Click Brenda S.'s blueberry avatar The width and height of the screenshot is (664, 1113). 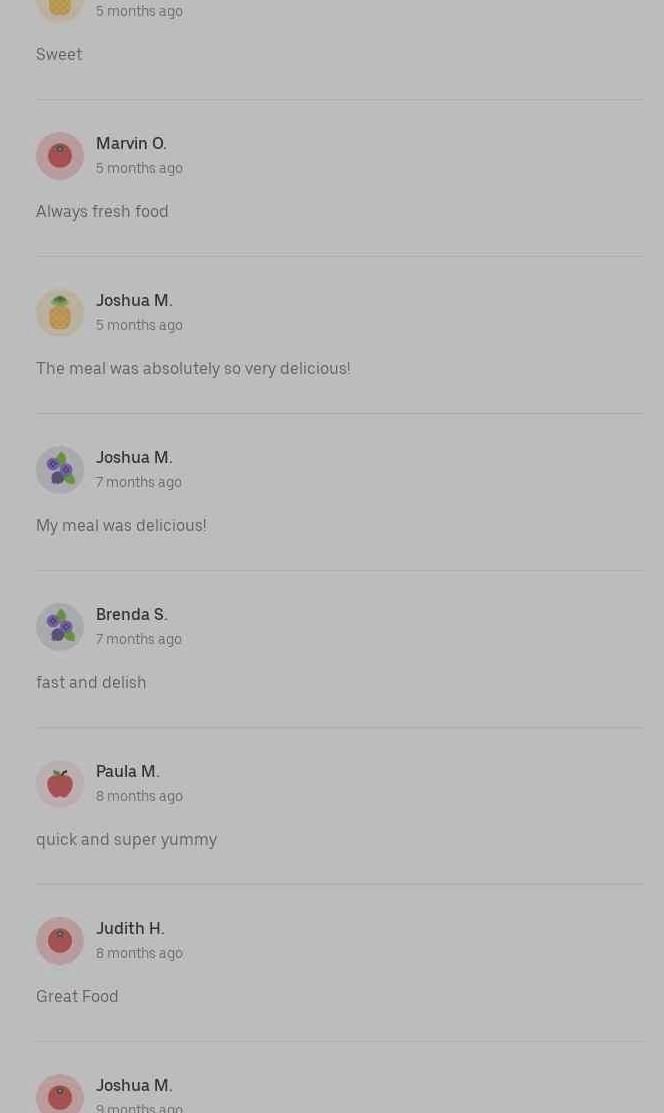[60, 627]
